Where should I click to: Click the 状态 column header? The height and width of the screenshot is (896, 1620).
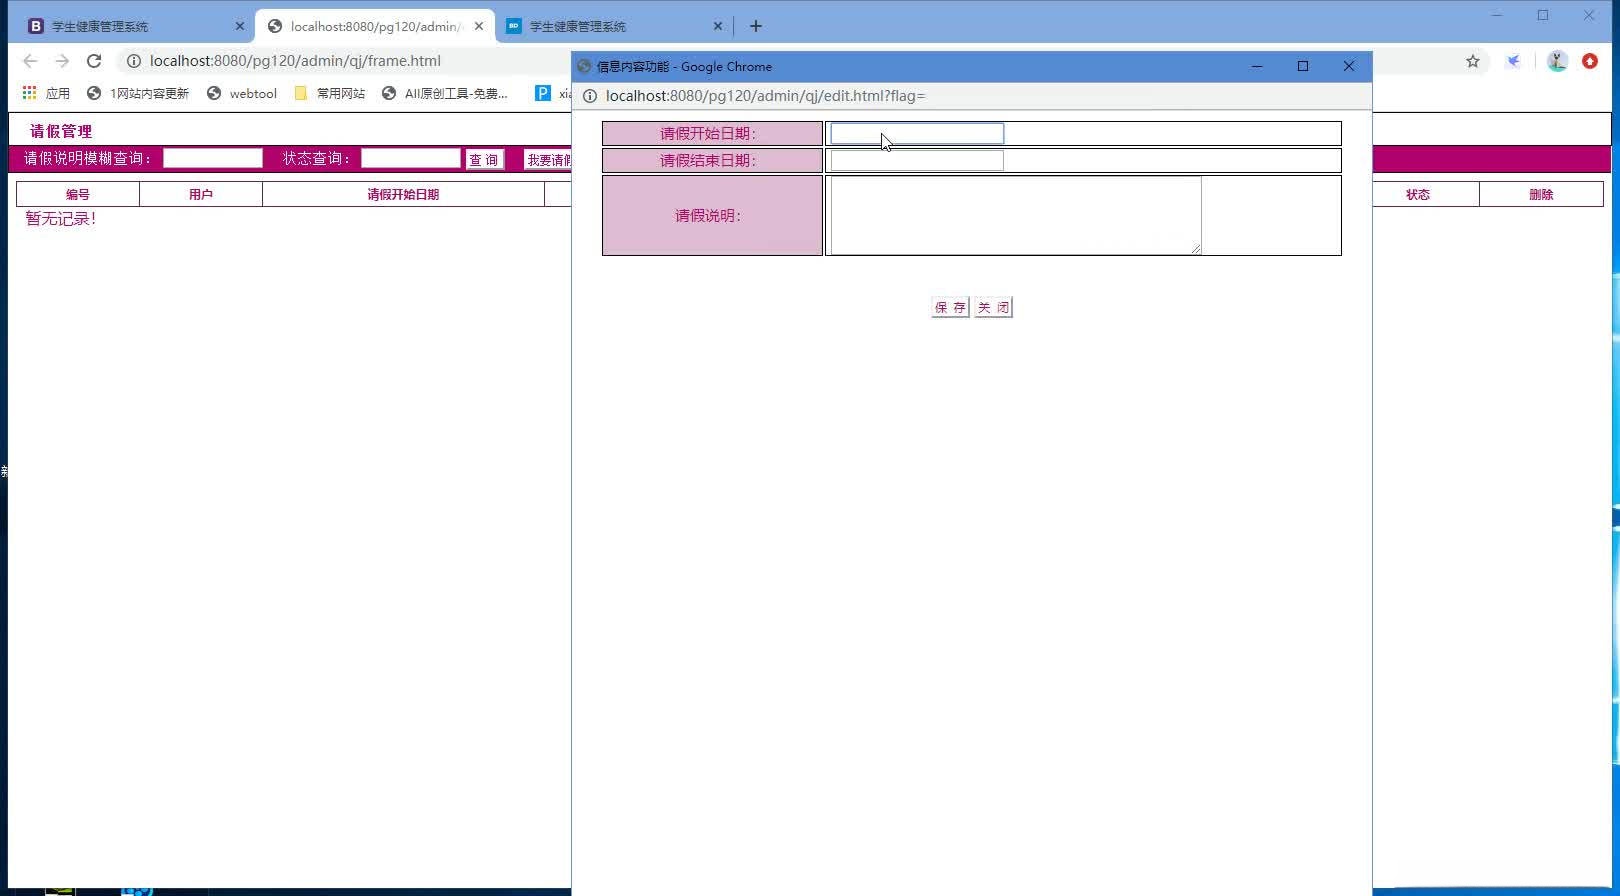pos(1418,195)
